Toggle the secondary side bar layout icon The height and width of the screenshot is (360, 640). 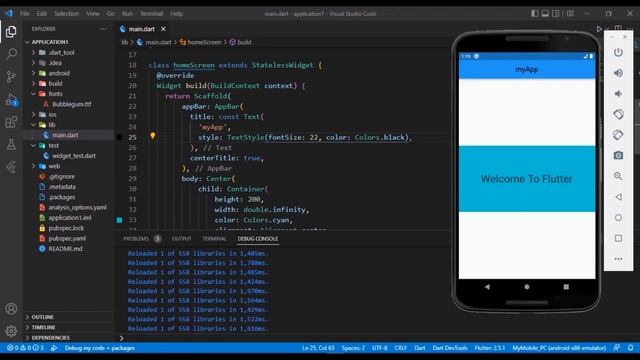pos(556,13)
